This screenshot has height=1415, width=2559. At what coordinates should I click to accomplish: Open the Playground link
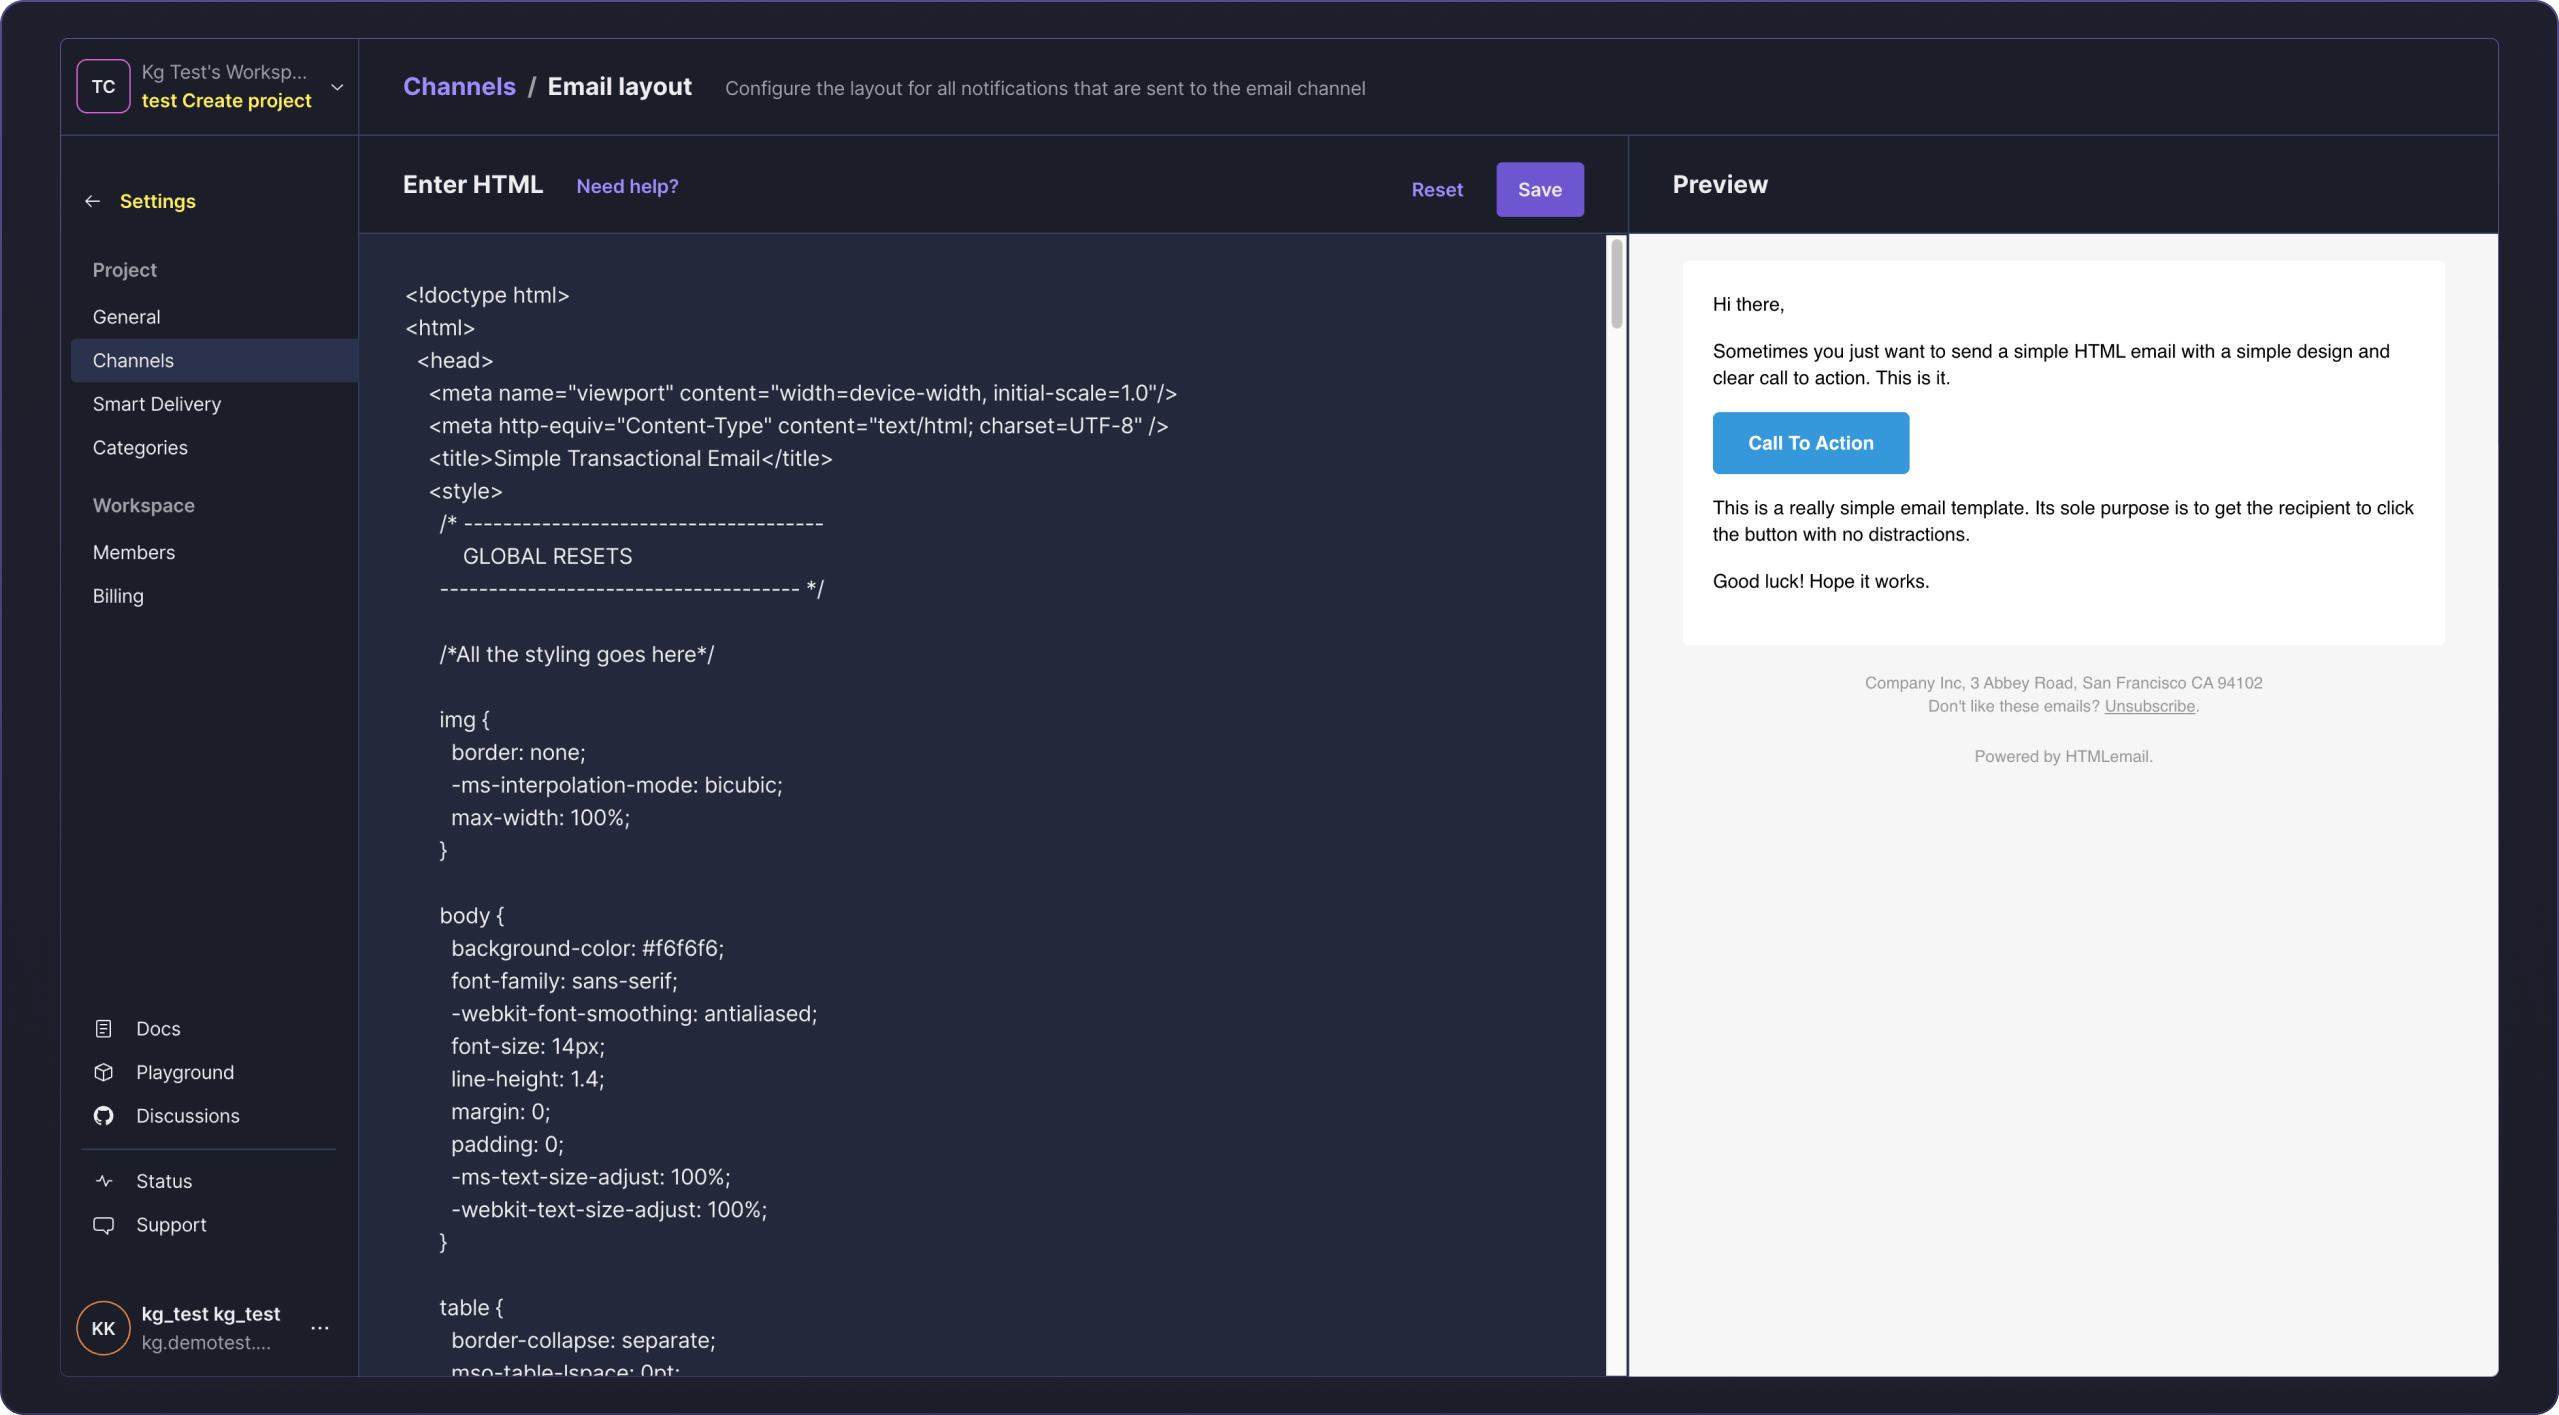(x=185, y=1072)
